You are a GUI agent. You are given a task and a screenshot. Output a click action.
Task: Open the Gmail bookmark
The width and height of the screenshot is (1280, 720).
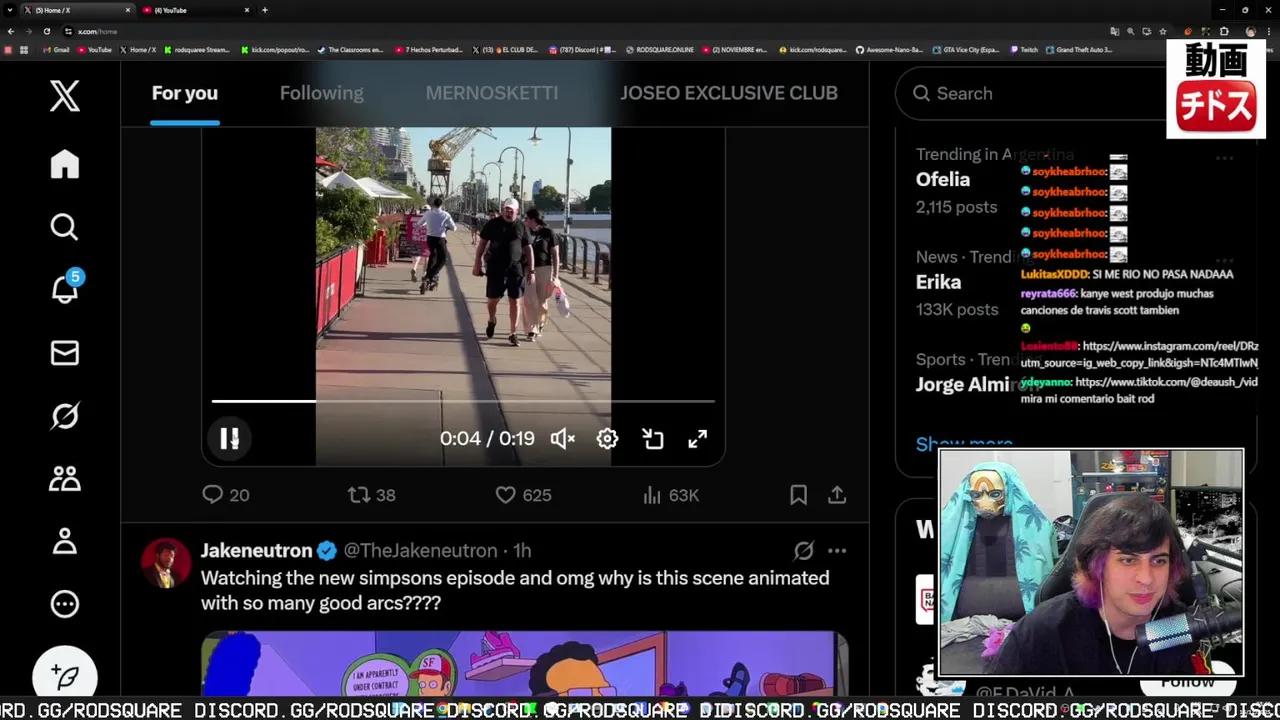pyautogui.click(x=57, y=49)
